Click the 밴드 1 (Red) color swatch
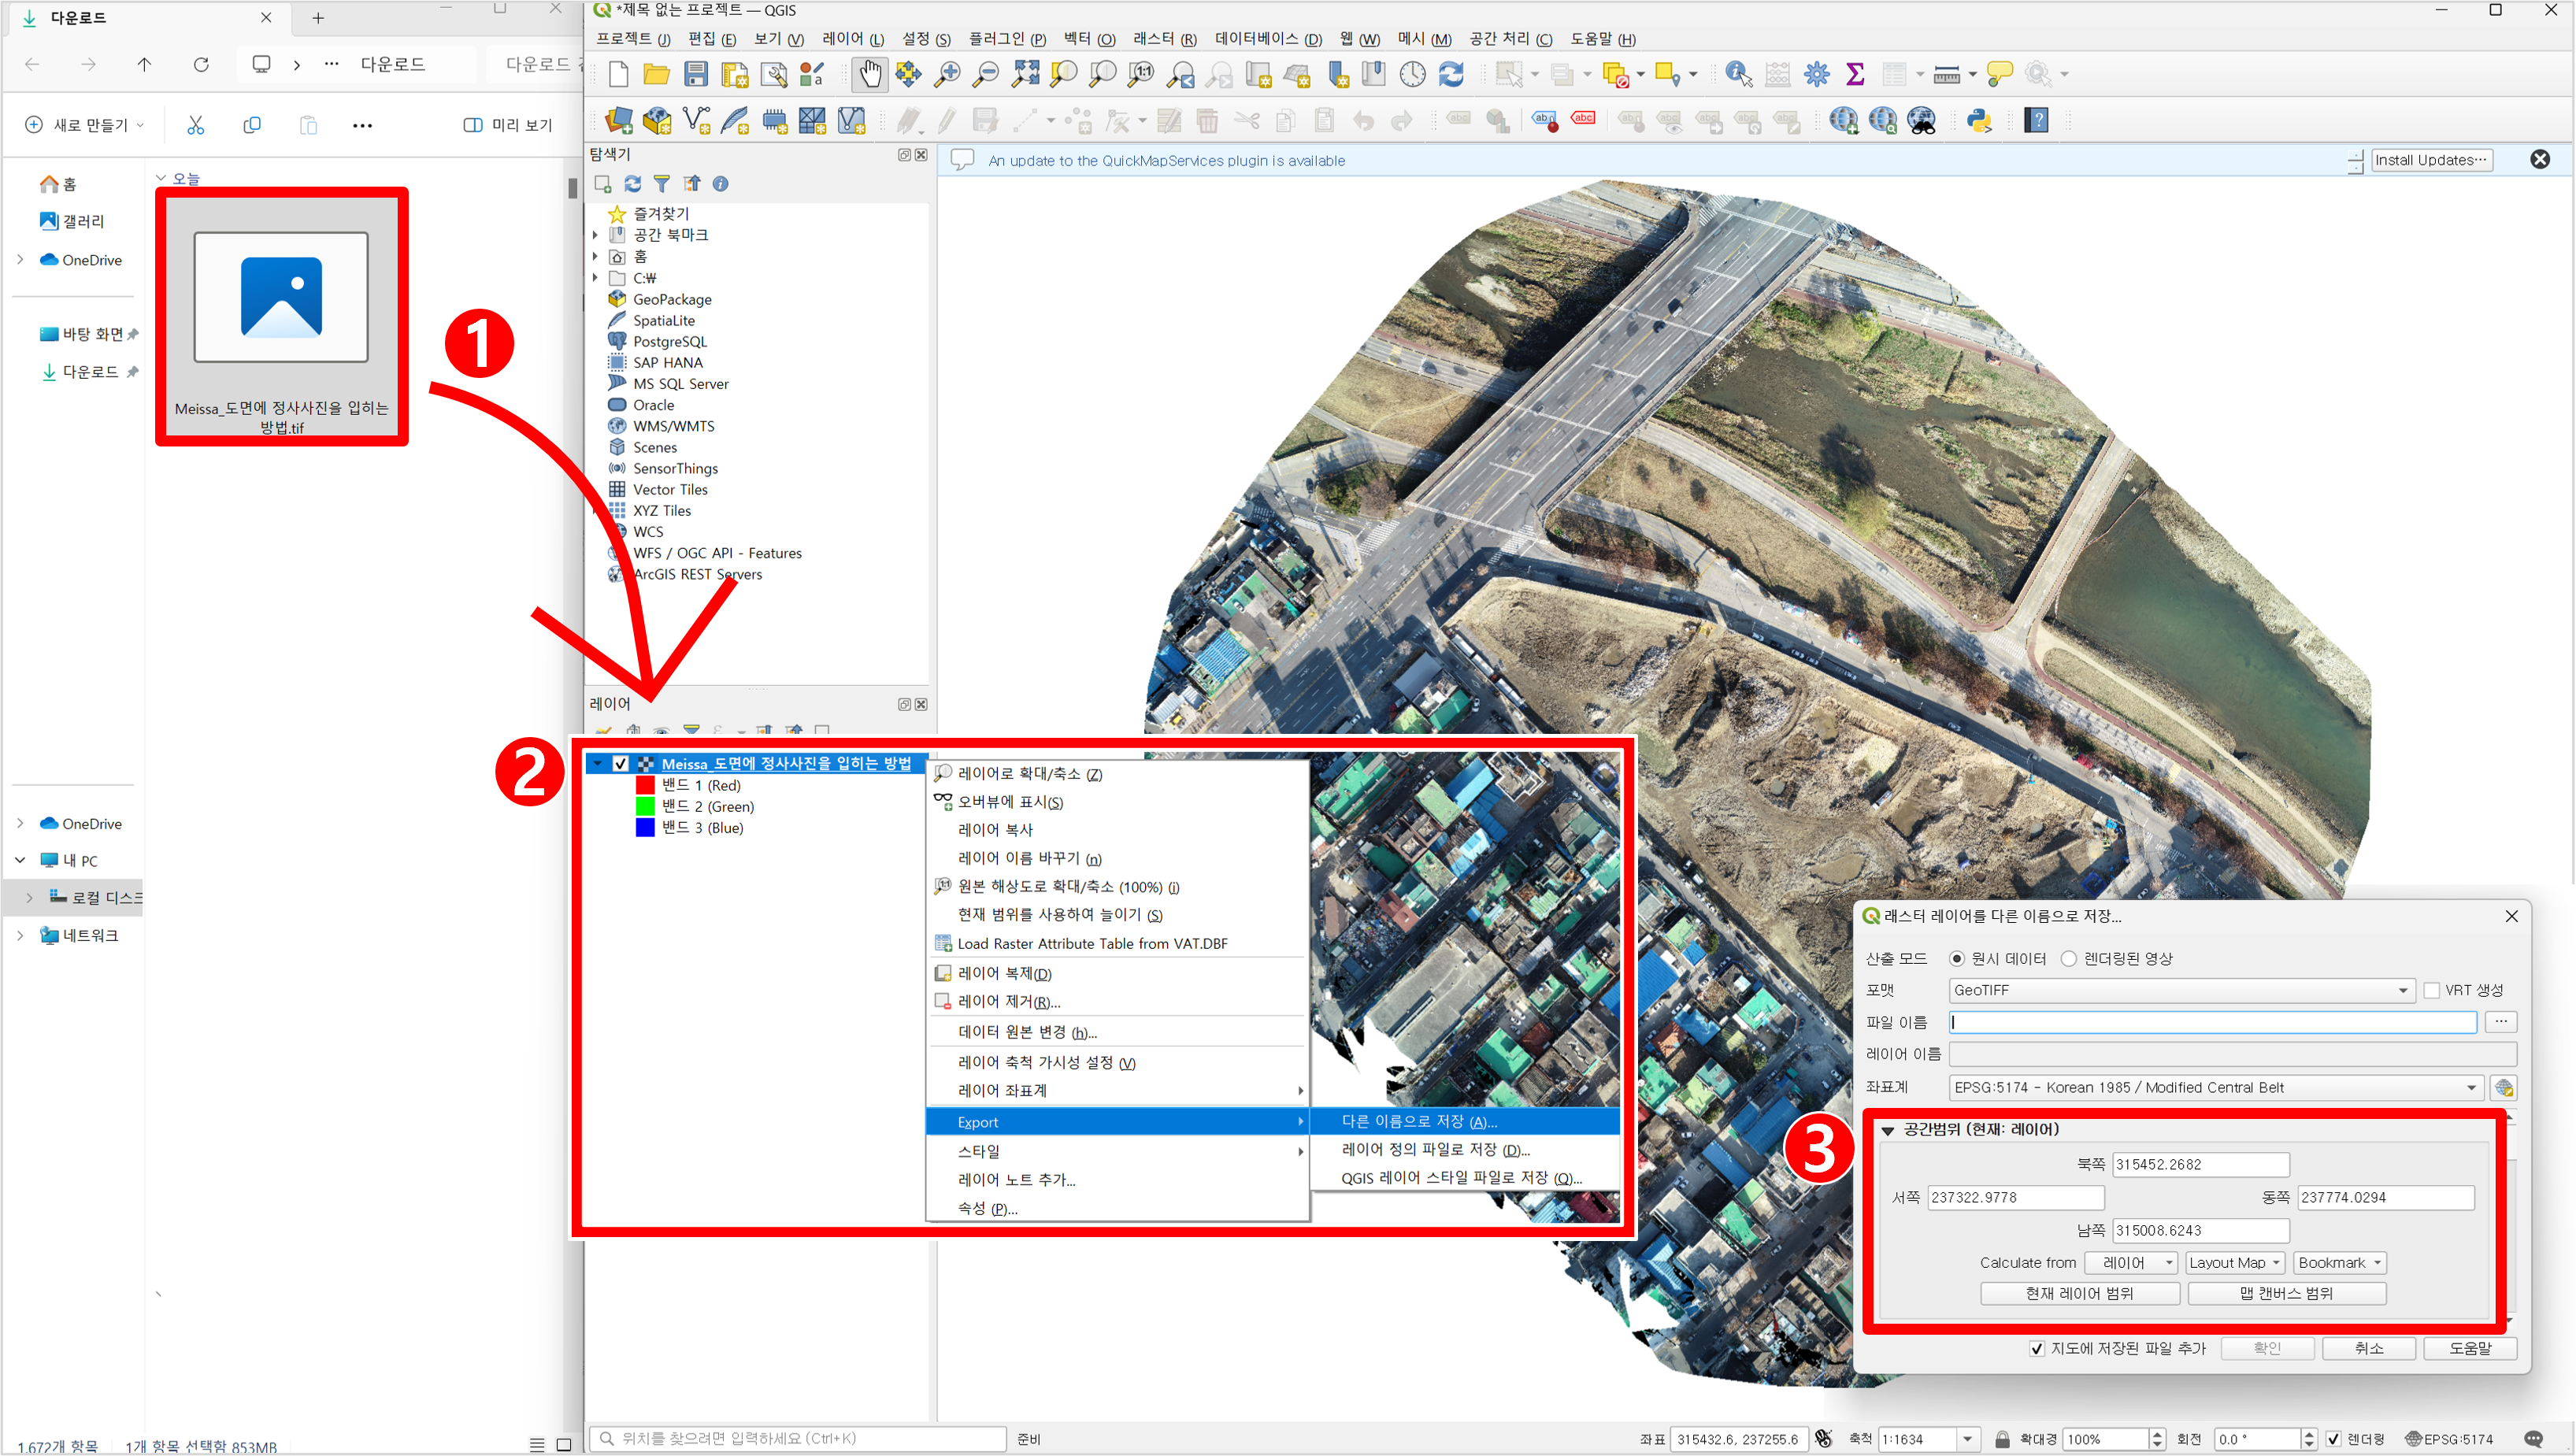The image size is (2576, 1456). point(645,786)
